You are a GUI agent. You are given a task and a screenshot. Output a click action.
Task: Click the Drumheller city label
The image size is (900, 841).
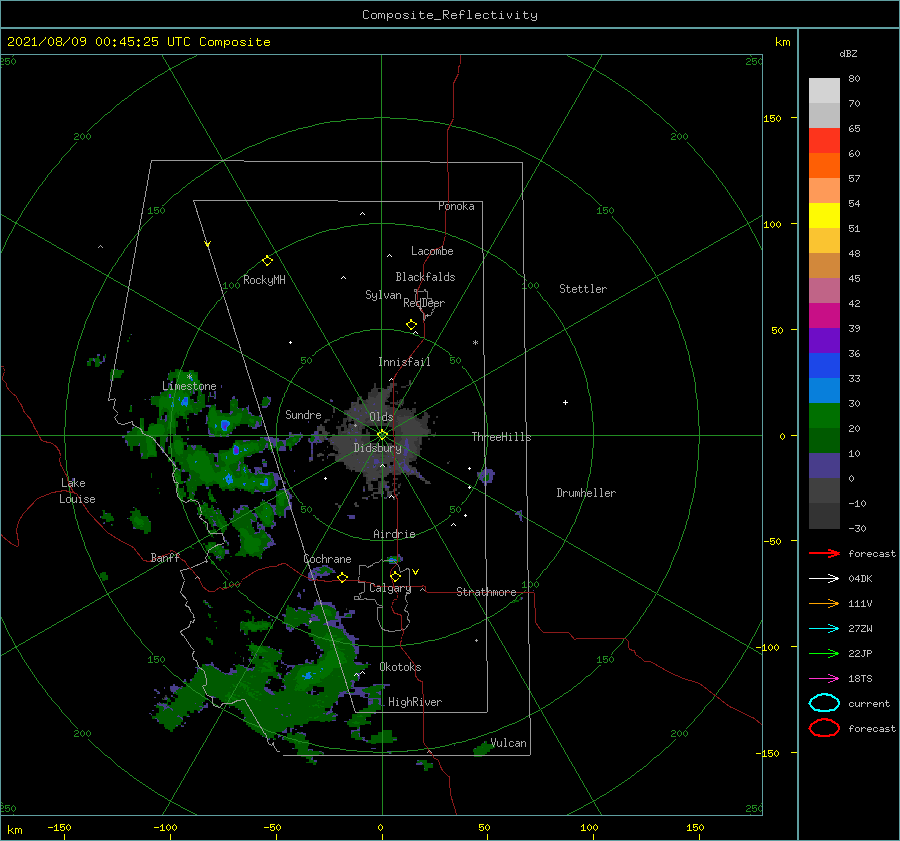(586, 493)
